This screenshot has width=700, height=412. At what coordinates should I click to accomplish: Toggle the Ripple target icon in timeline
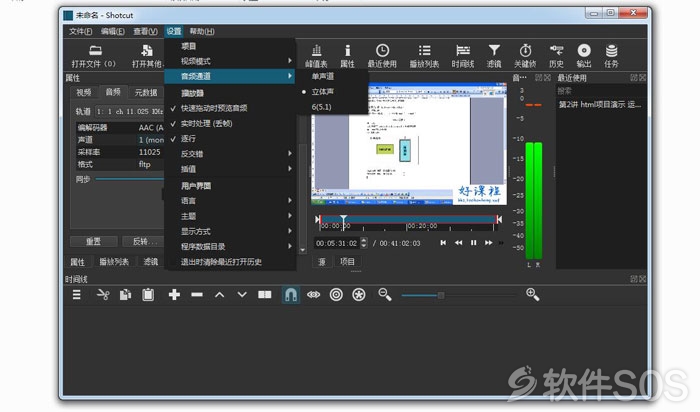pyautogui.click(x=336, y=295)
